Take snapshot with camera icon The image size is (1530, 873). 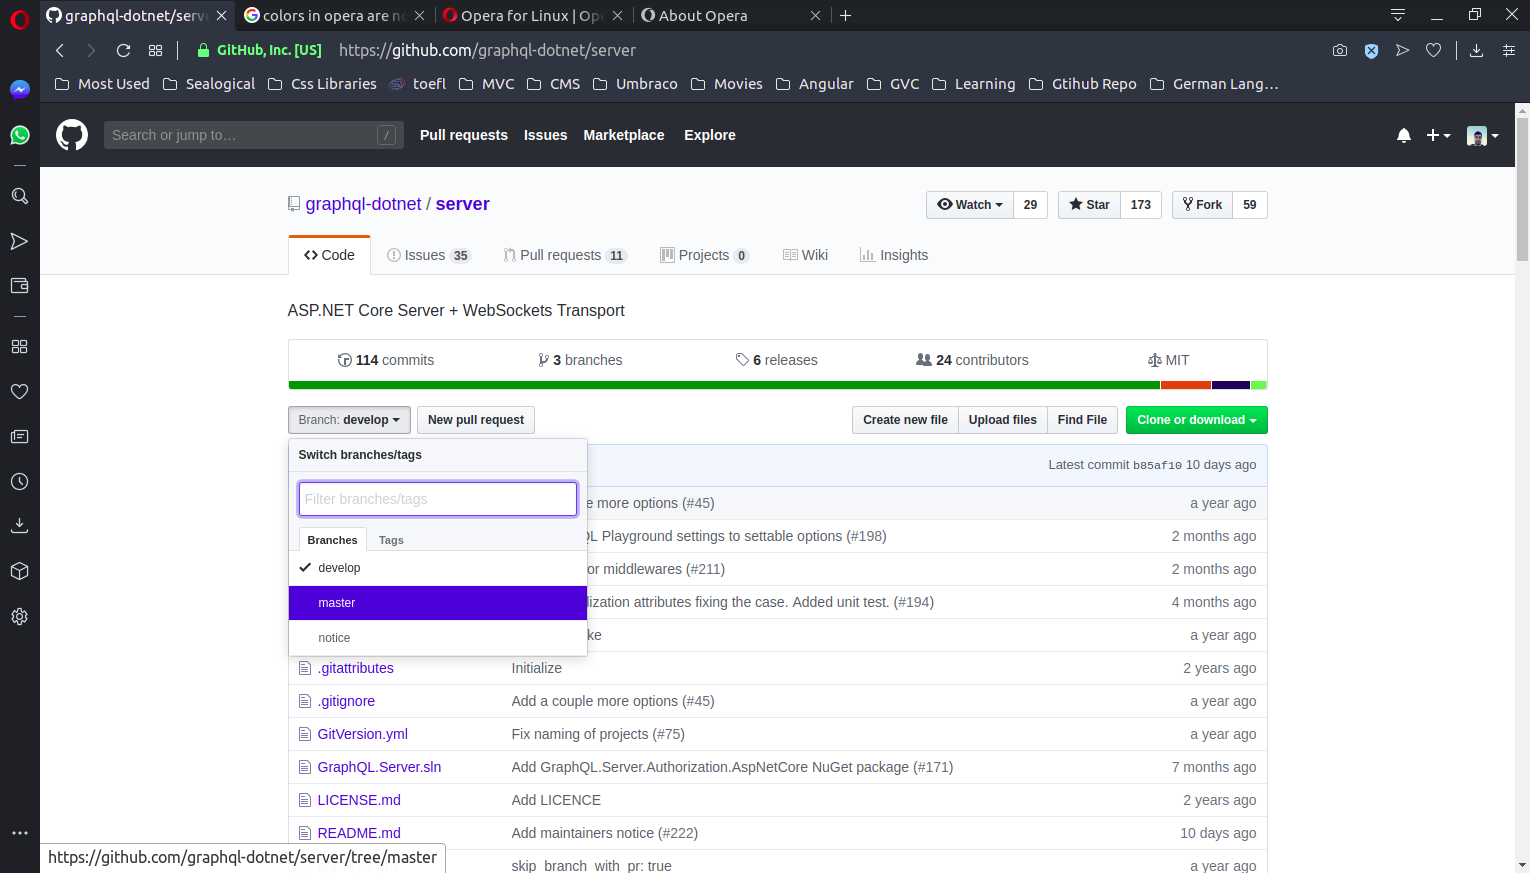tap(1340, 50)
